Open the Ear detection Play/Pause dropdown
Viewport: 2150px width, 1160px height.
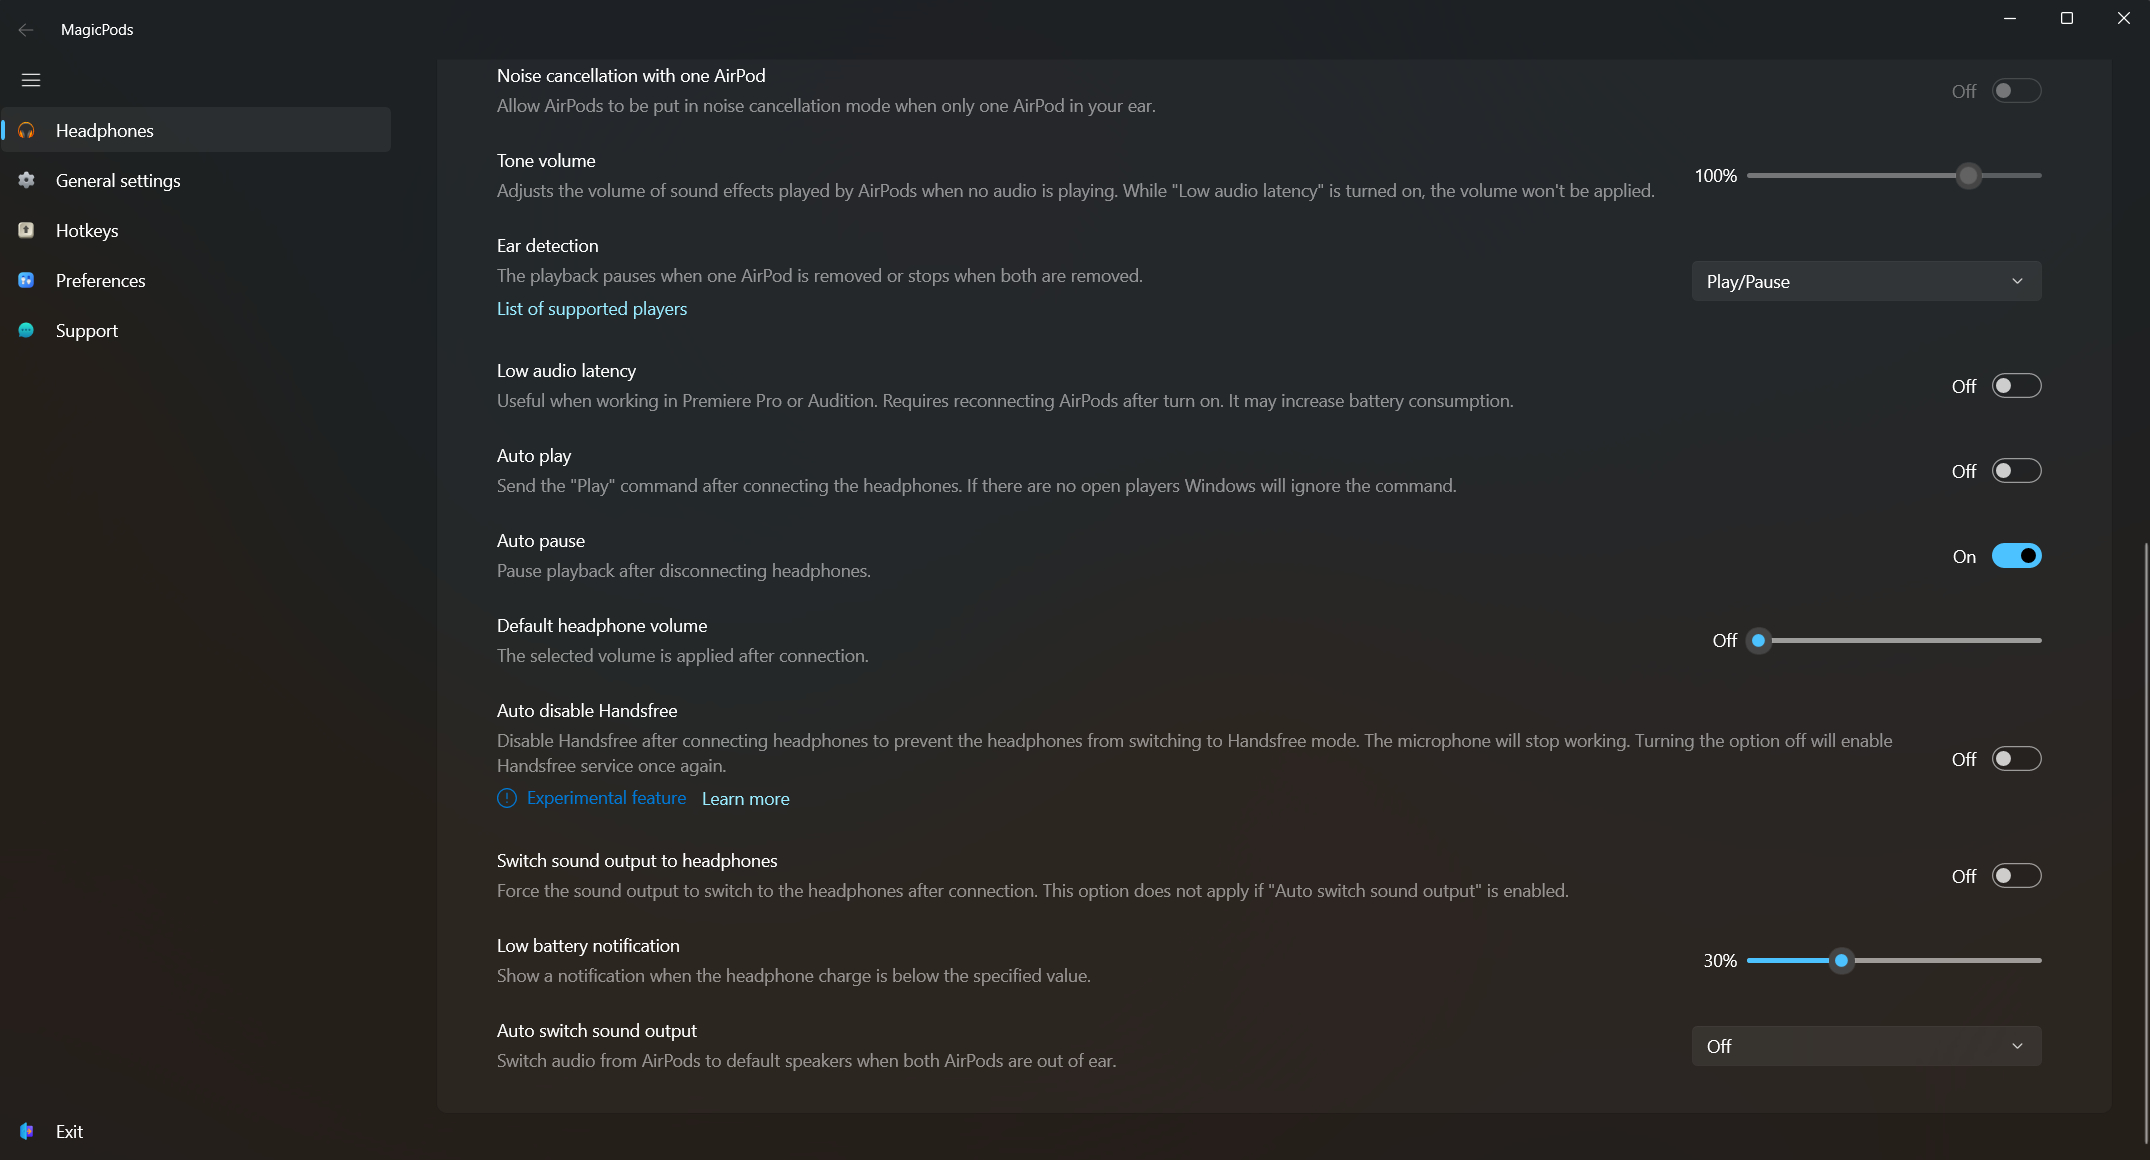pos(1866,281)
